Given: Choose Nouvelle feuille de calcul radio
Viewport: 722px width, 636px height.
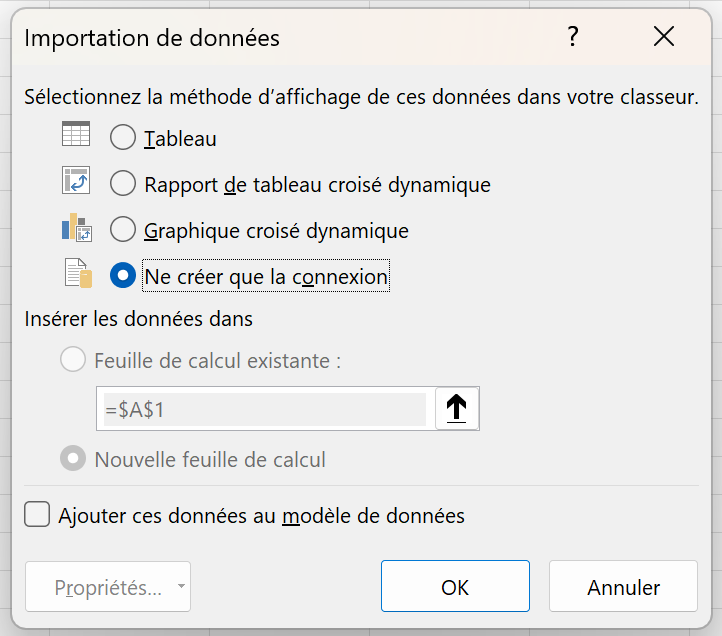Looking at the screenshot, I should 73,458.
